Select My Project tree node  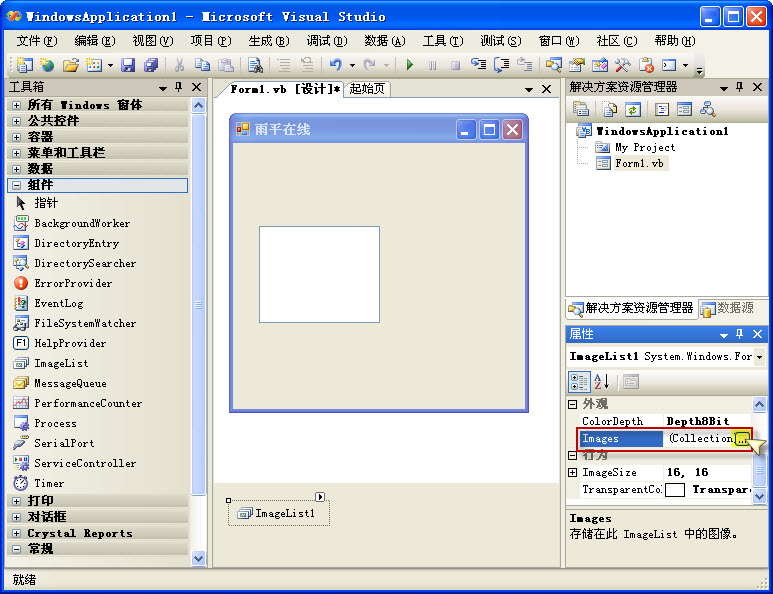(x=636, y=147)
